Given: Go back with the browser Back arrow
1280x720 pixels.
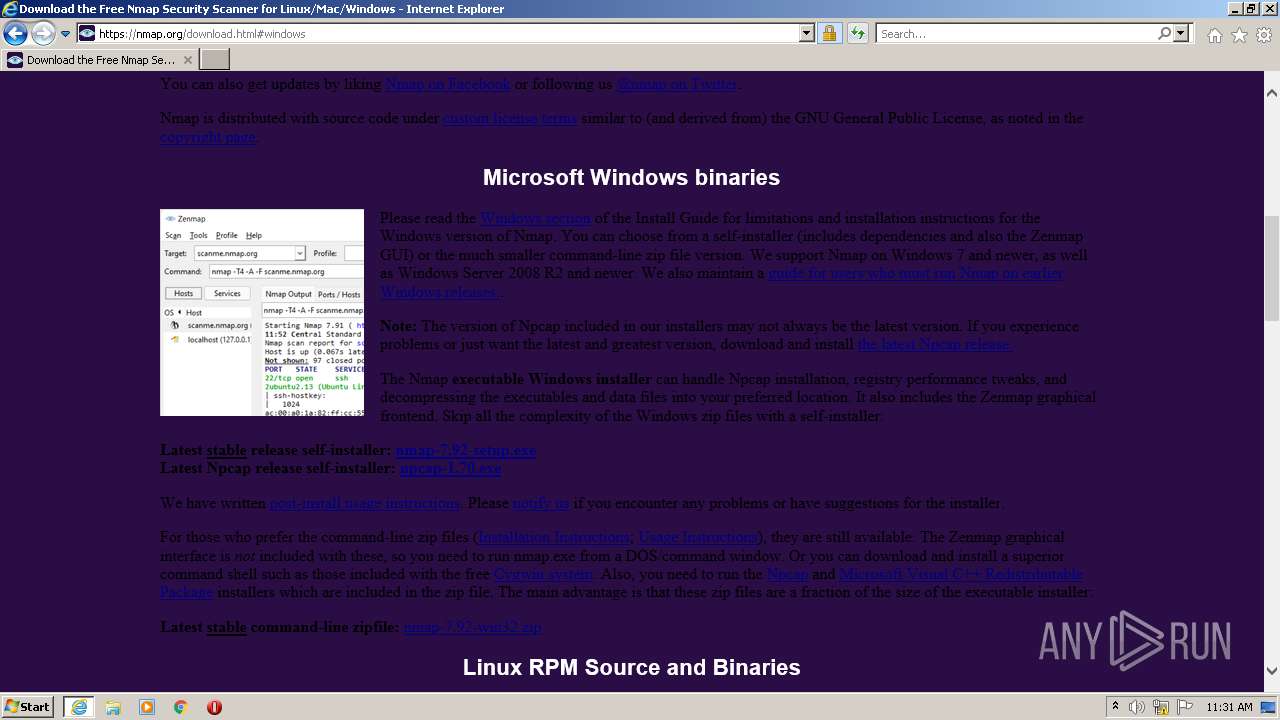Looking at the screenshot, I should tap(15, 33).
